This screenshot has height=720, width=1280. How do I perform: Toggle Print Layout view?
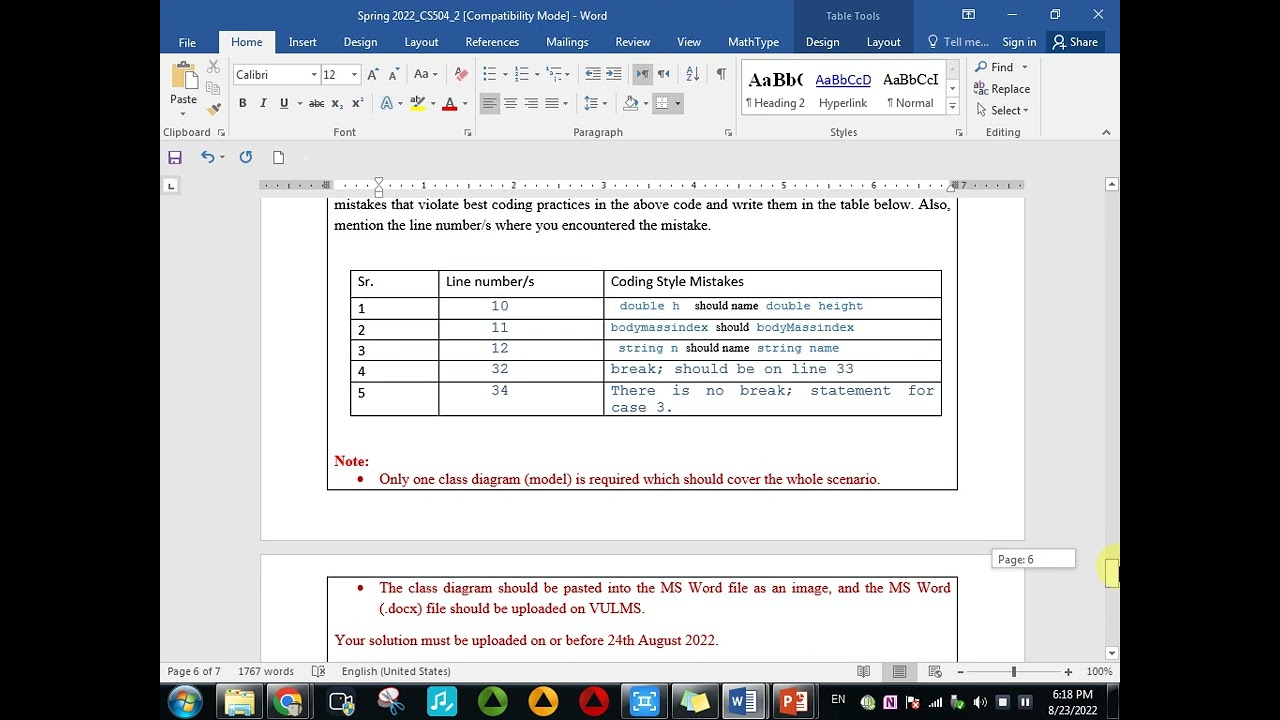[899, 671]
